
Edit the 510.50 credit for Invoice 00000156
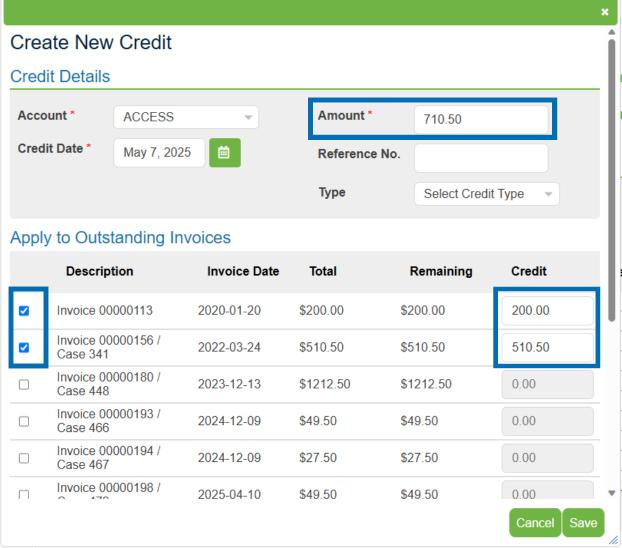pos(546,348)
